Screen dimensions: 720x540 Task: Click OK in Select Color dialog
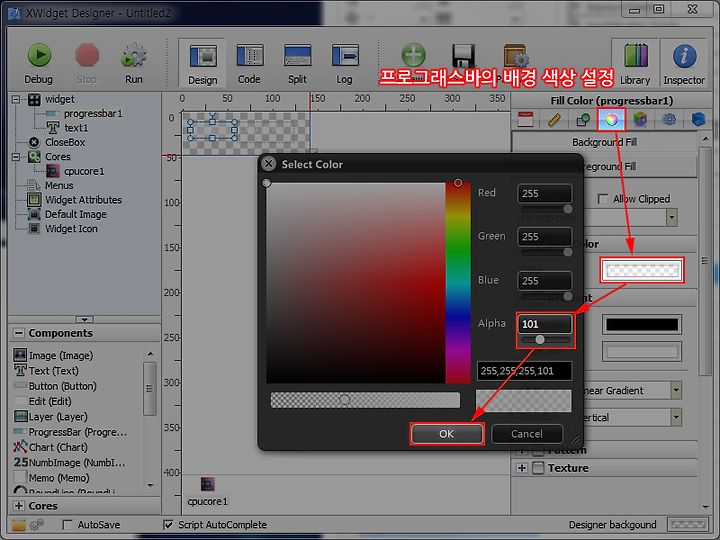[x=446, y=434]
